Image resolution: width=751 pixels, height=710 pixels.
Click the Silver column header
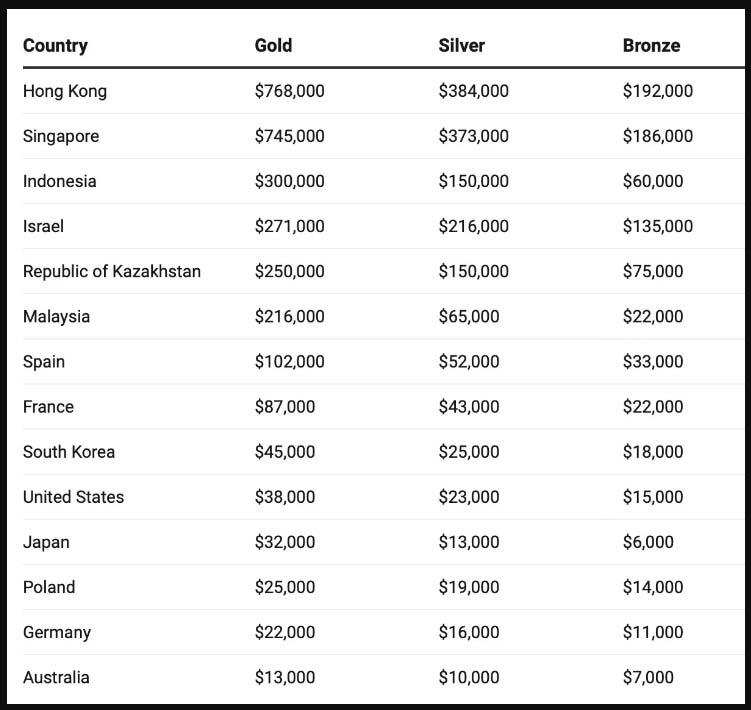[461, 46]
